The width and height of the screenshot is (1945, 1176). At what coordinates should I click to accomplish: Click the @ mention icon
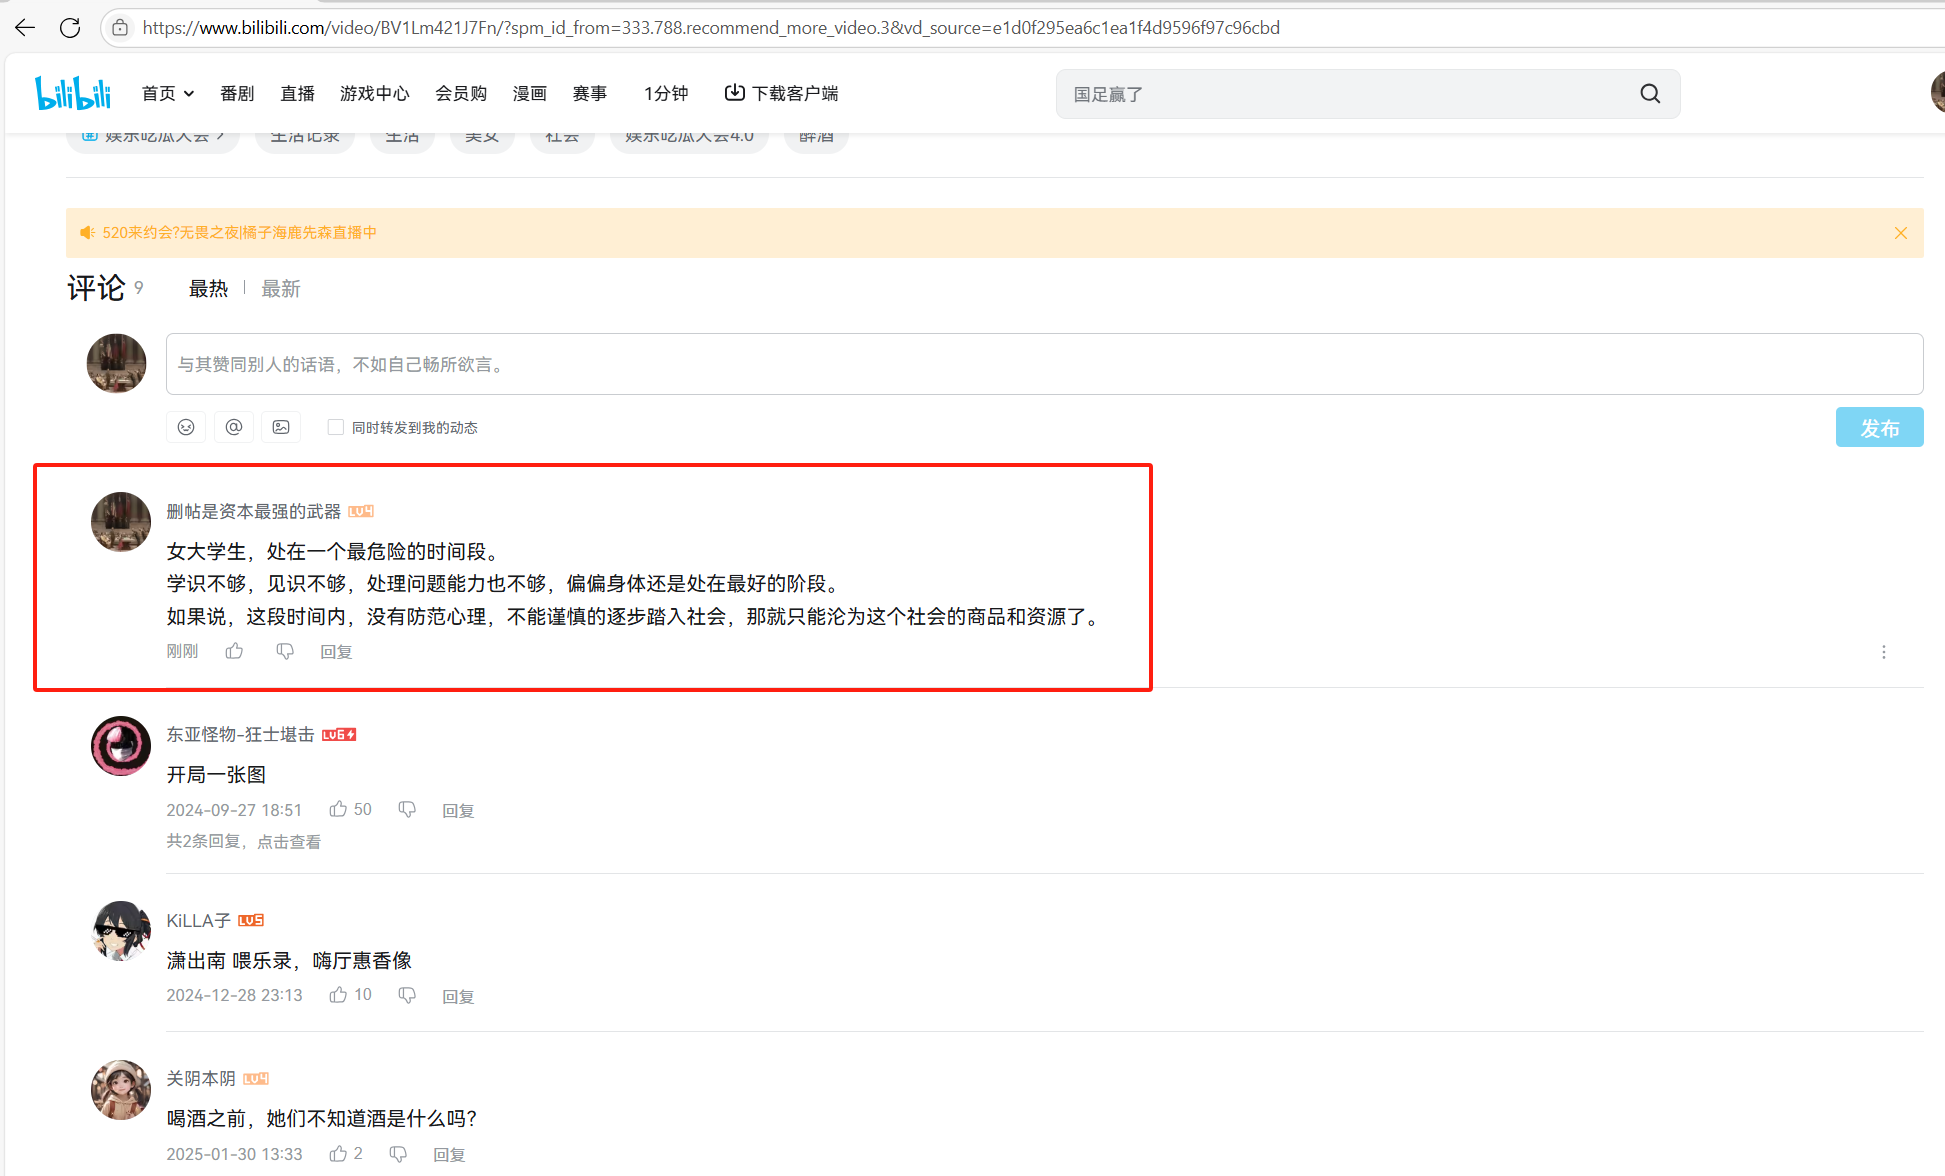[233, 427]
